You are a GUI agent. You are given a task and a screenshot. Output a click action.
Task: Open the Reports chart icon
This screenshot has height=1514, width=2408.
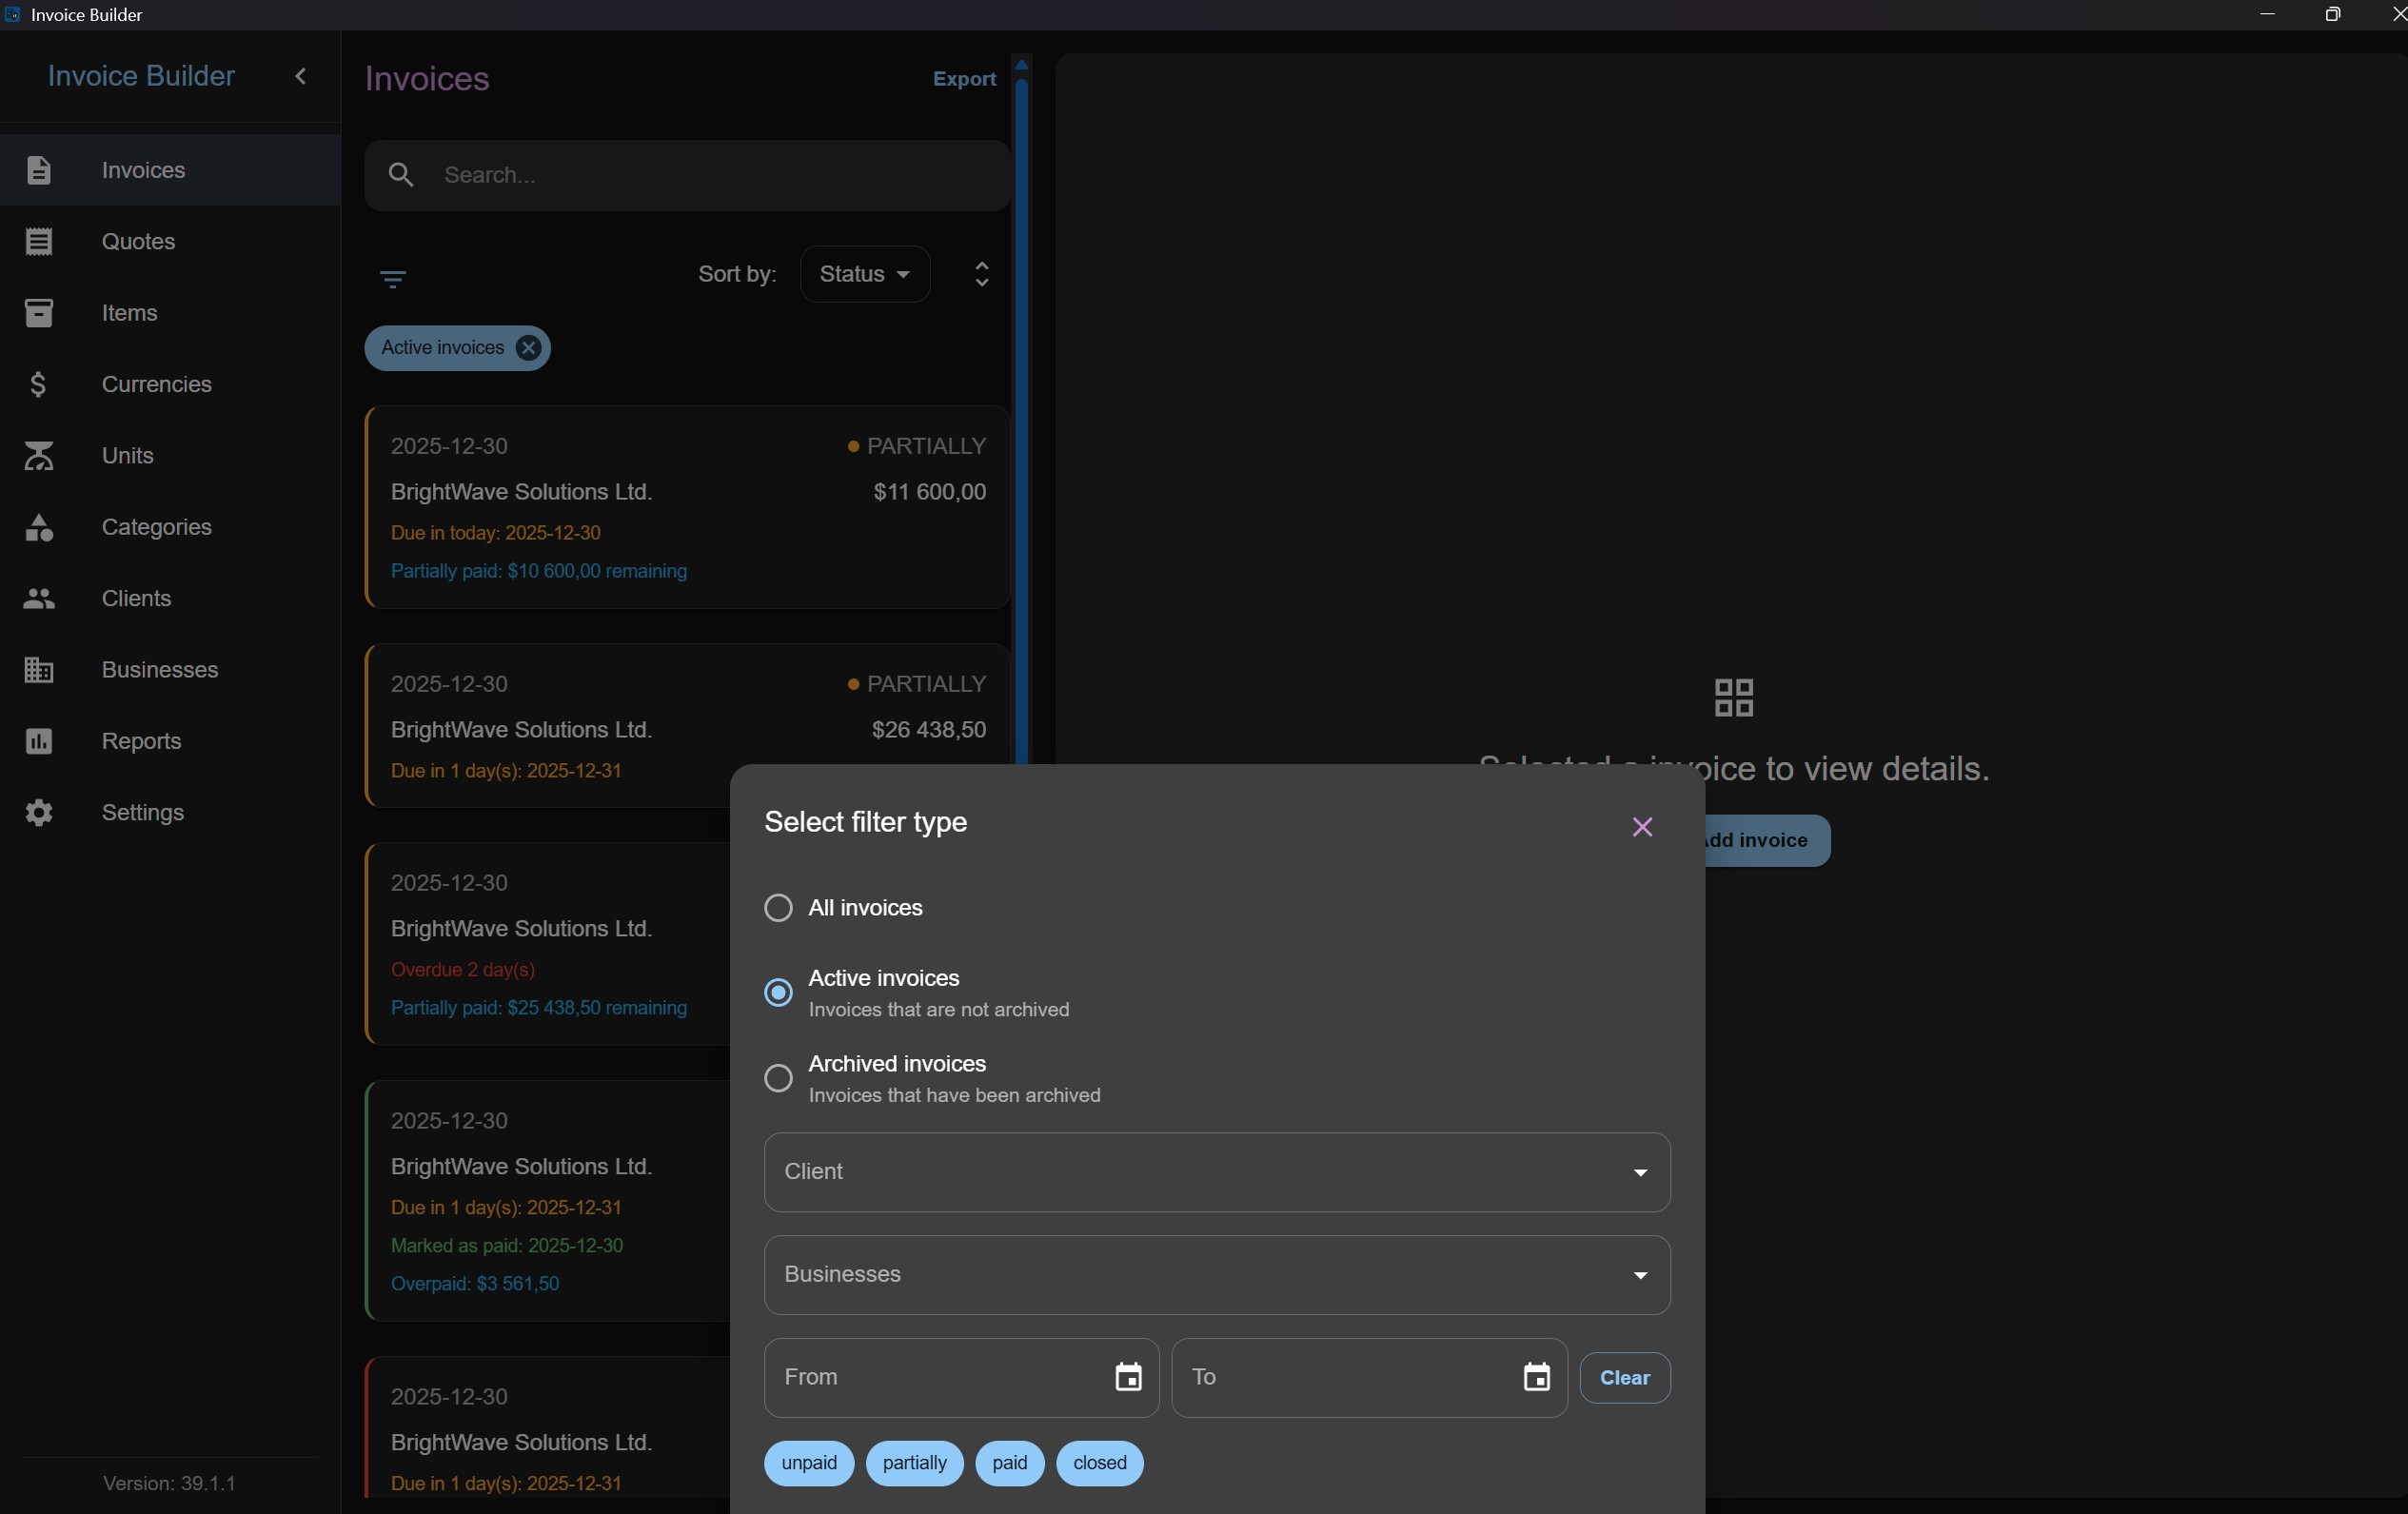pyautogui.click(x=38, y=741)
